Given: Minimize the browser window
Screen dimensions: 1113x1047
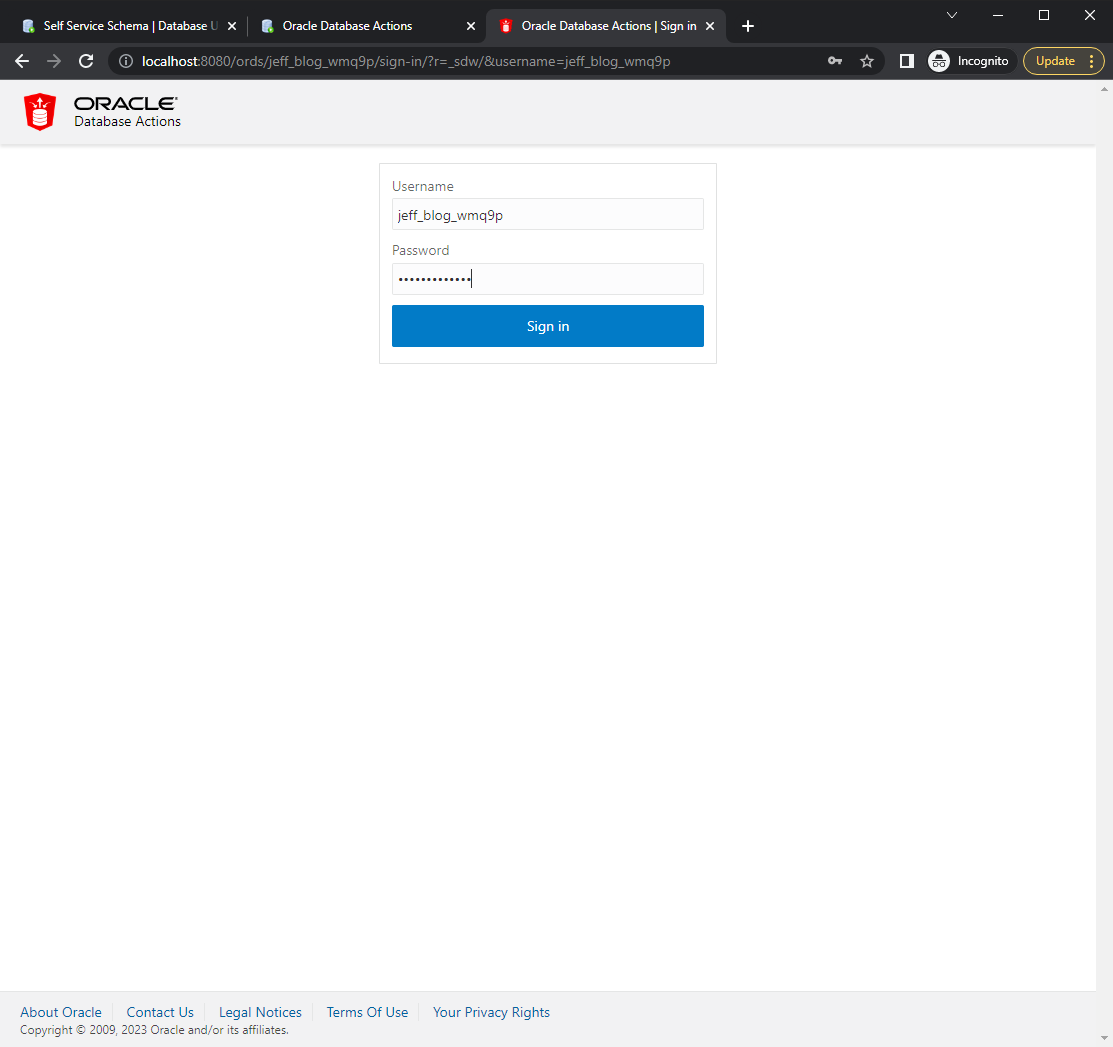Looking at the screenshot, I should tap(998, 15).
